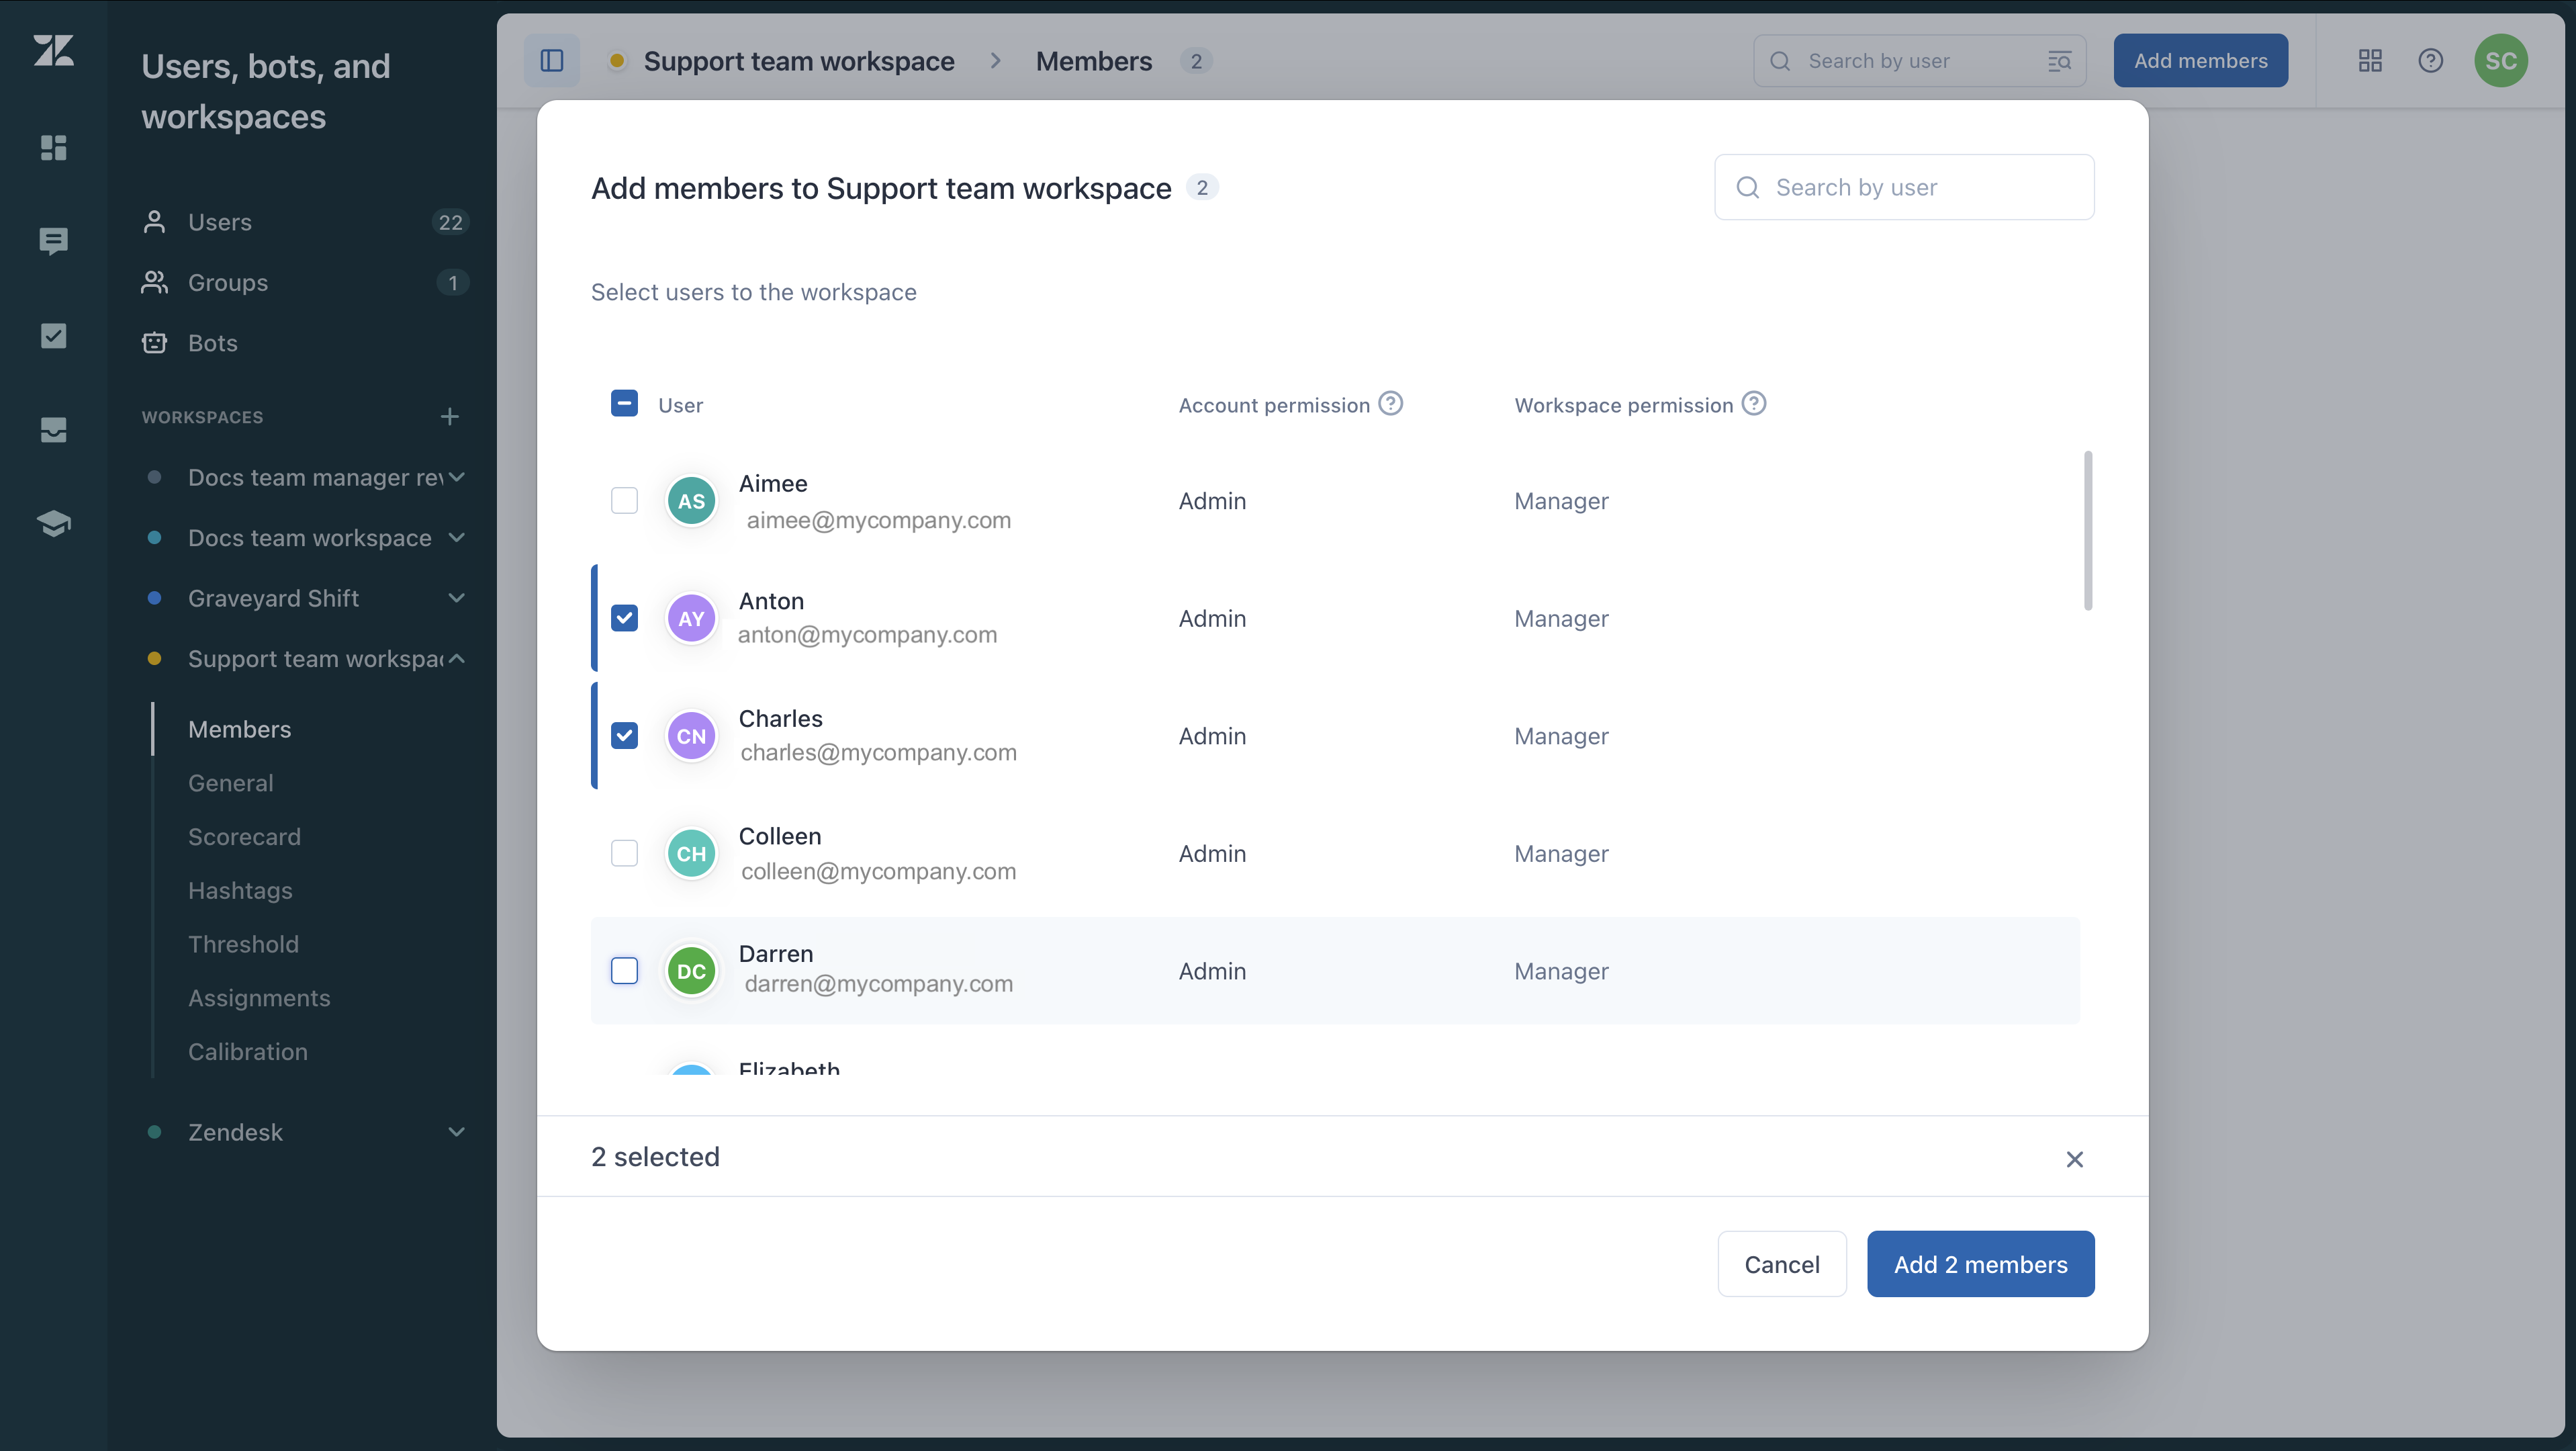Click Account permission help icon
The image size is (2576, 1451).
[x=1391, y=403]
